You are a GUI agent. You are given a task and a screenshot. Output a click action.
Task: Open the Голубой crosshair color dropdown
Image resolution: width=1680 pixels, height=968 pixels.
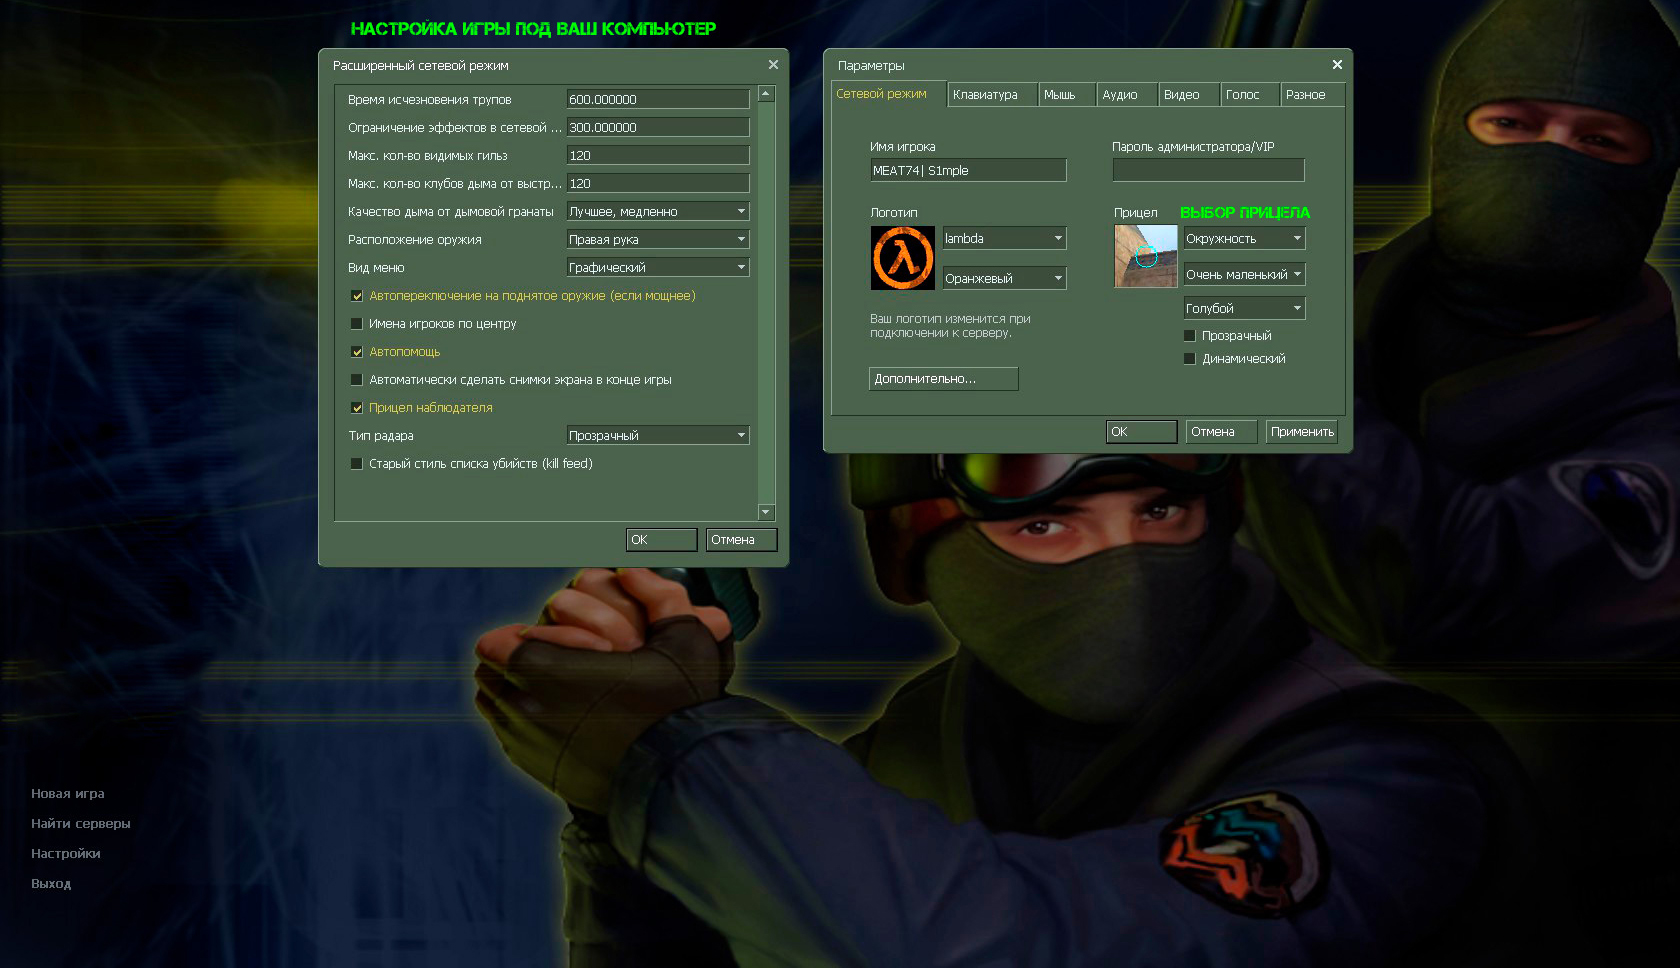[1244, 309]
